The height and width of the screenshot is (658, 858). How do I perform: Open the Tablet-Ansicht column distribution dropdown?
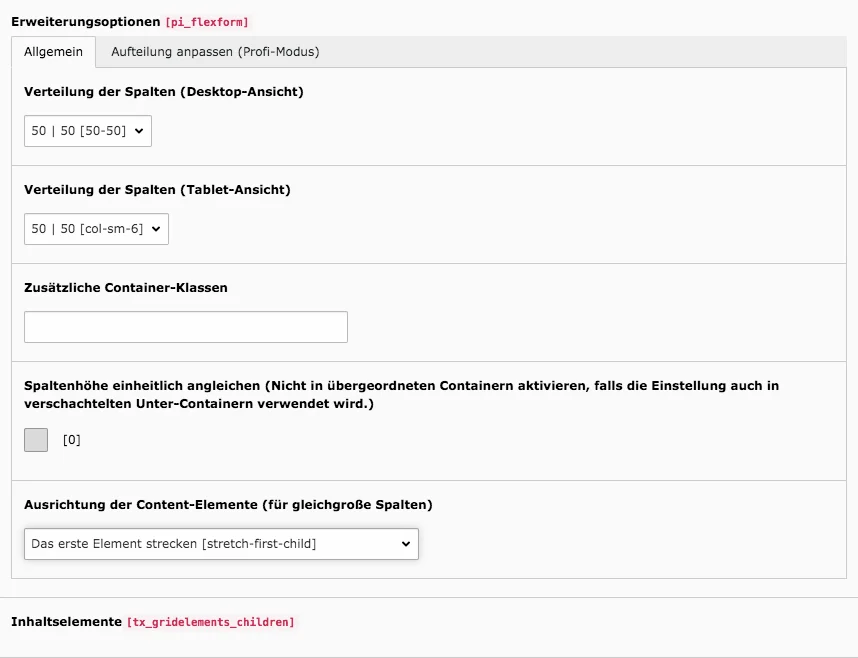[x=95, y=228]
